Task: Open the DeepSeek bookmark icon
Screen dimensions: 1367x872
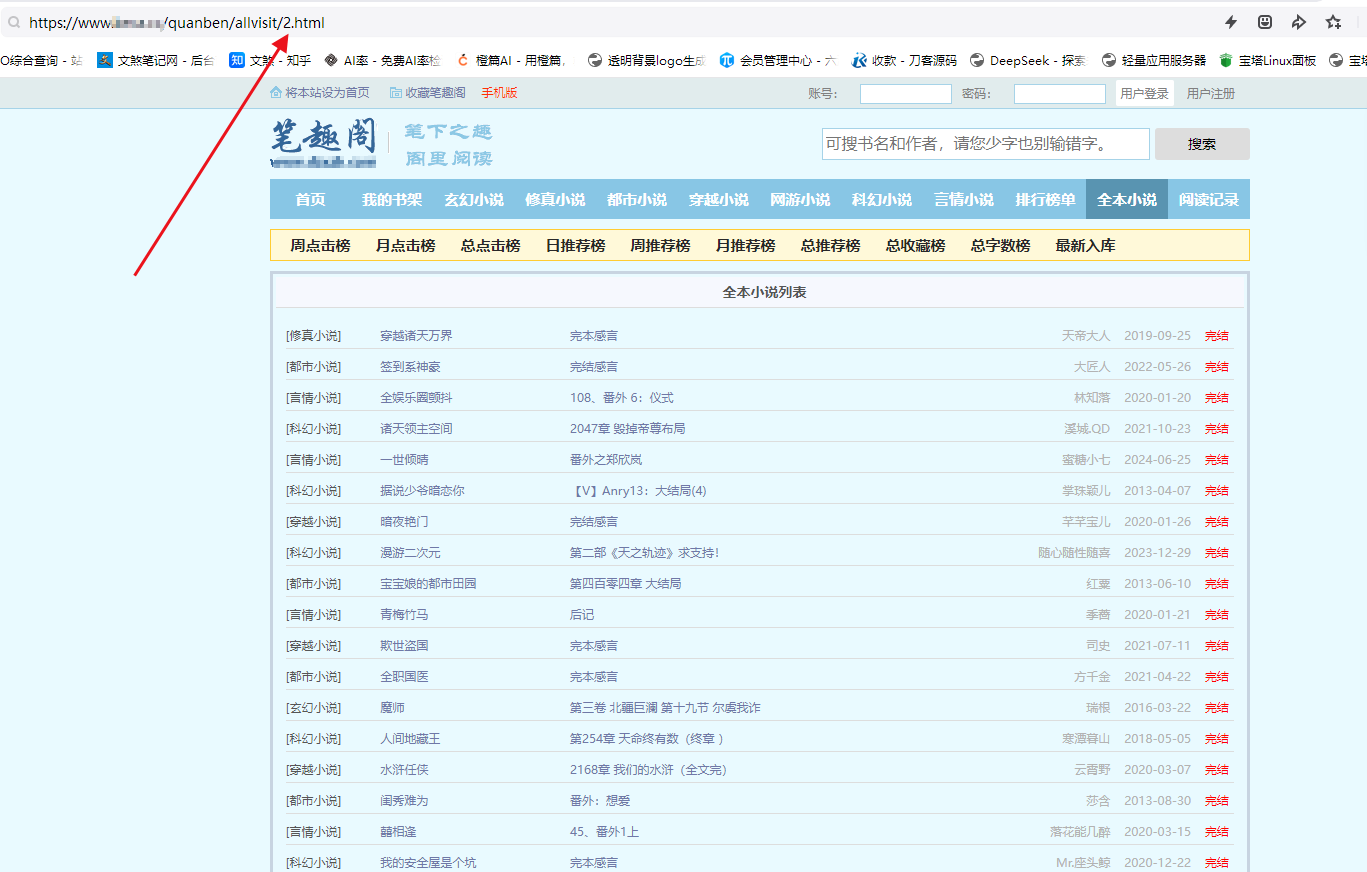Action: [x=977, y=60]
